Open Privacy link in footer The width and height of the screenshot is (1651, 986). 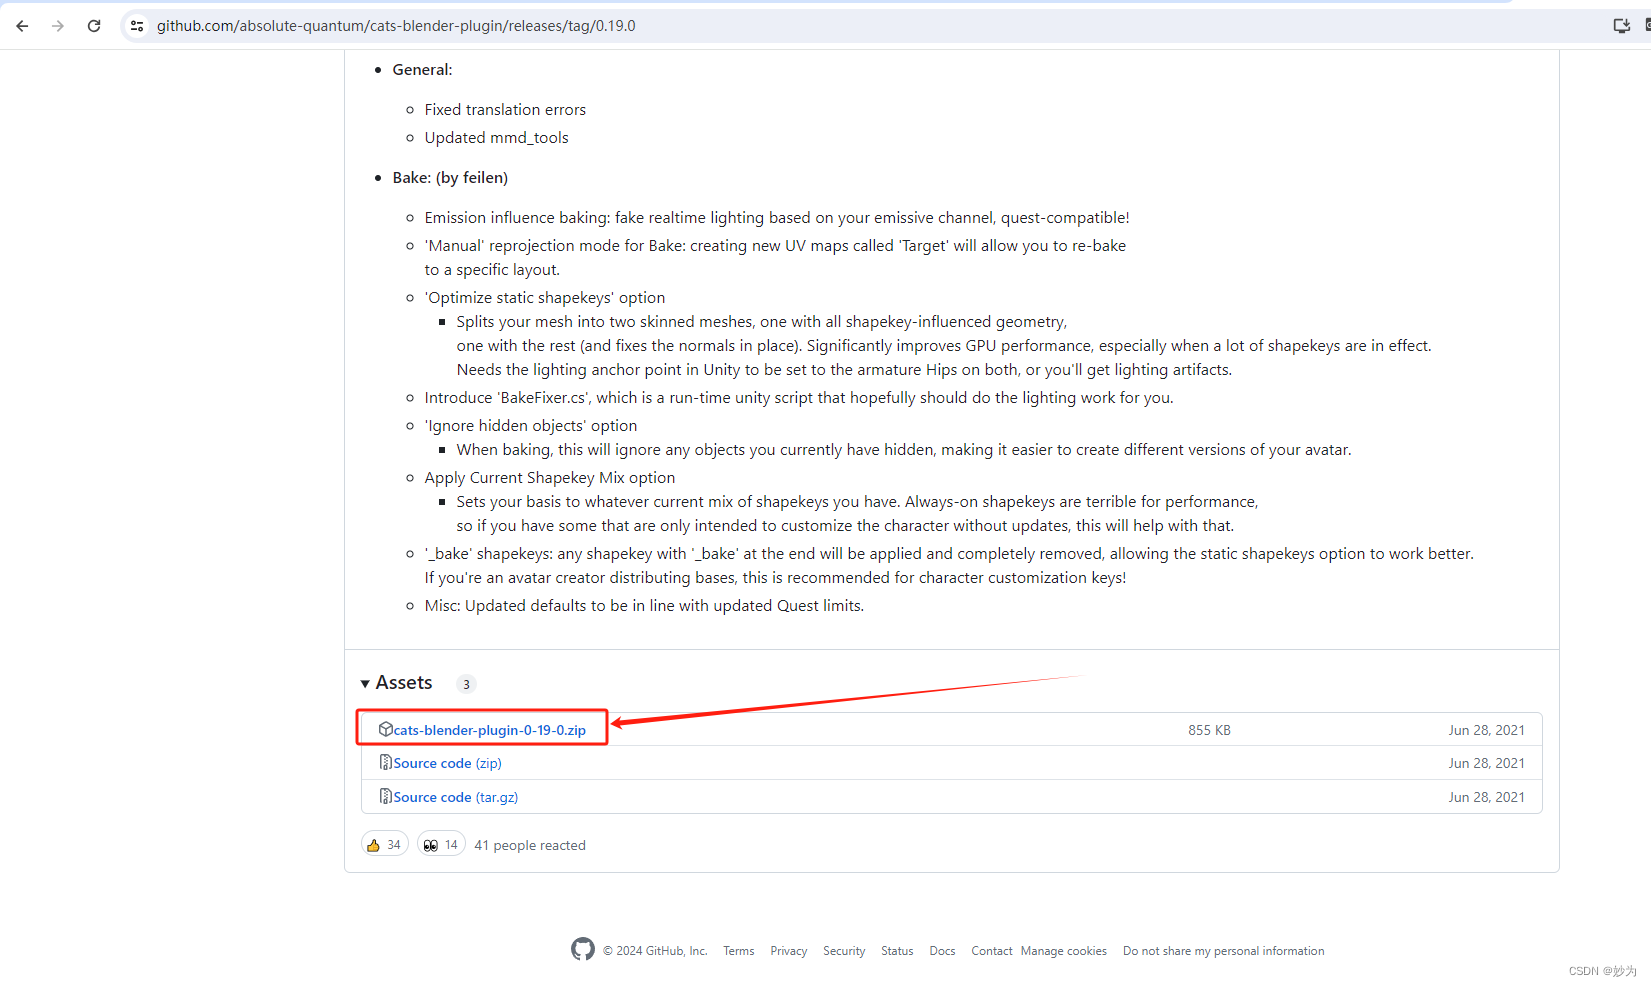coord(788,951)
